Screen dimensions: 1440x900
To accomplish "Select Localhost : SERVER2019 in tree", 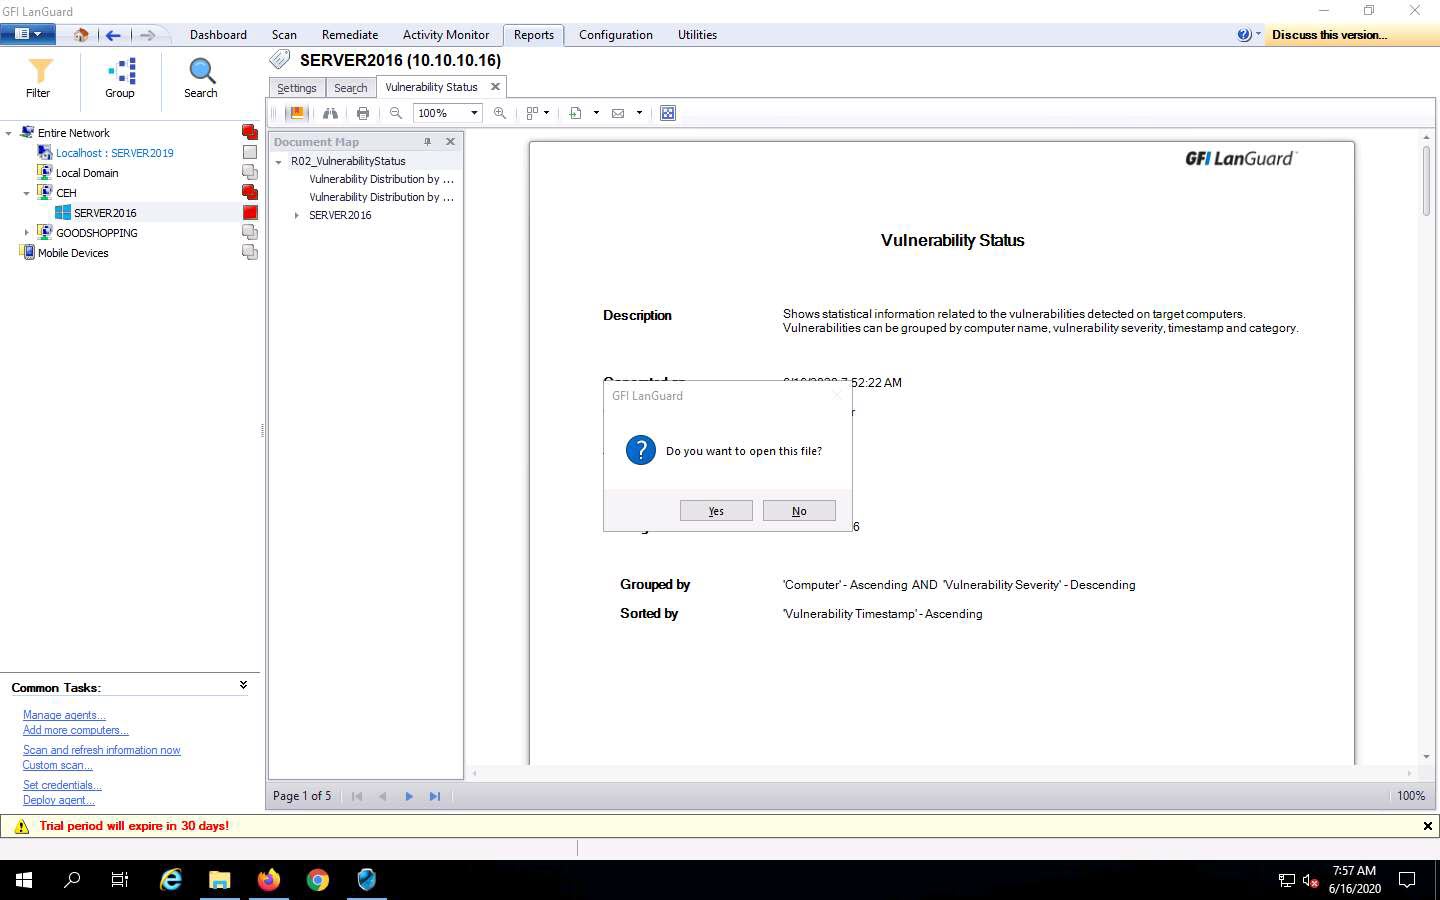I will pyautogui.click(x=114, y=153).
